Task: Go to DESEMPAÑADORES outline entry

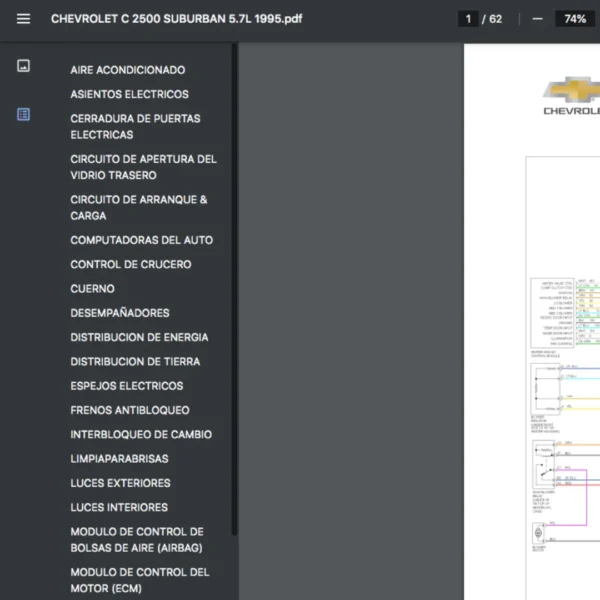Action: (120, 313)
